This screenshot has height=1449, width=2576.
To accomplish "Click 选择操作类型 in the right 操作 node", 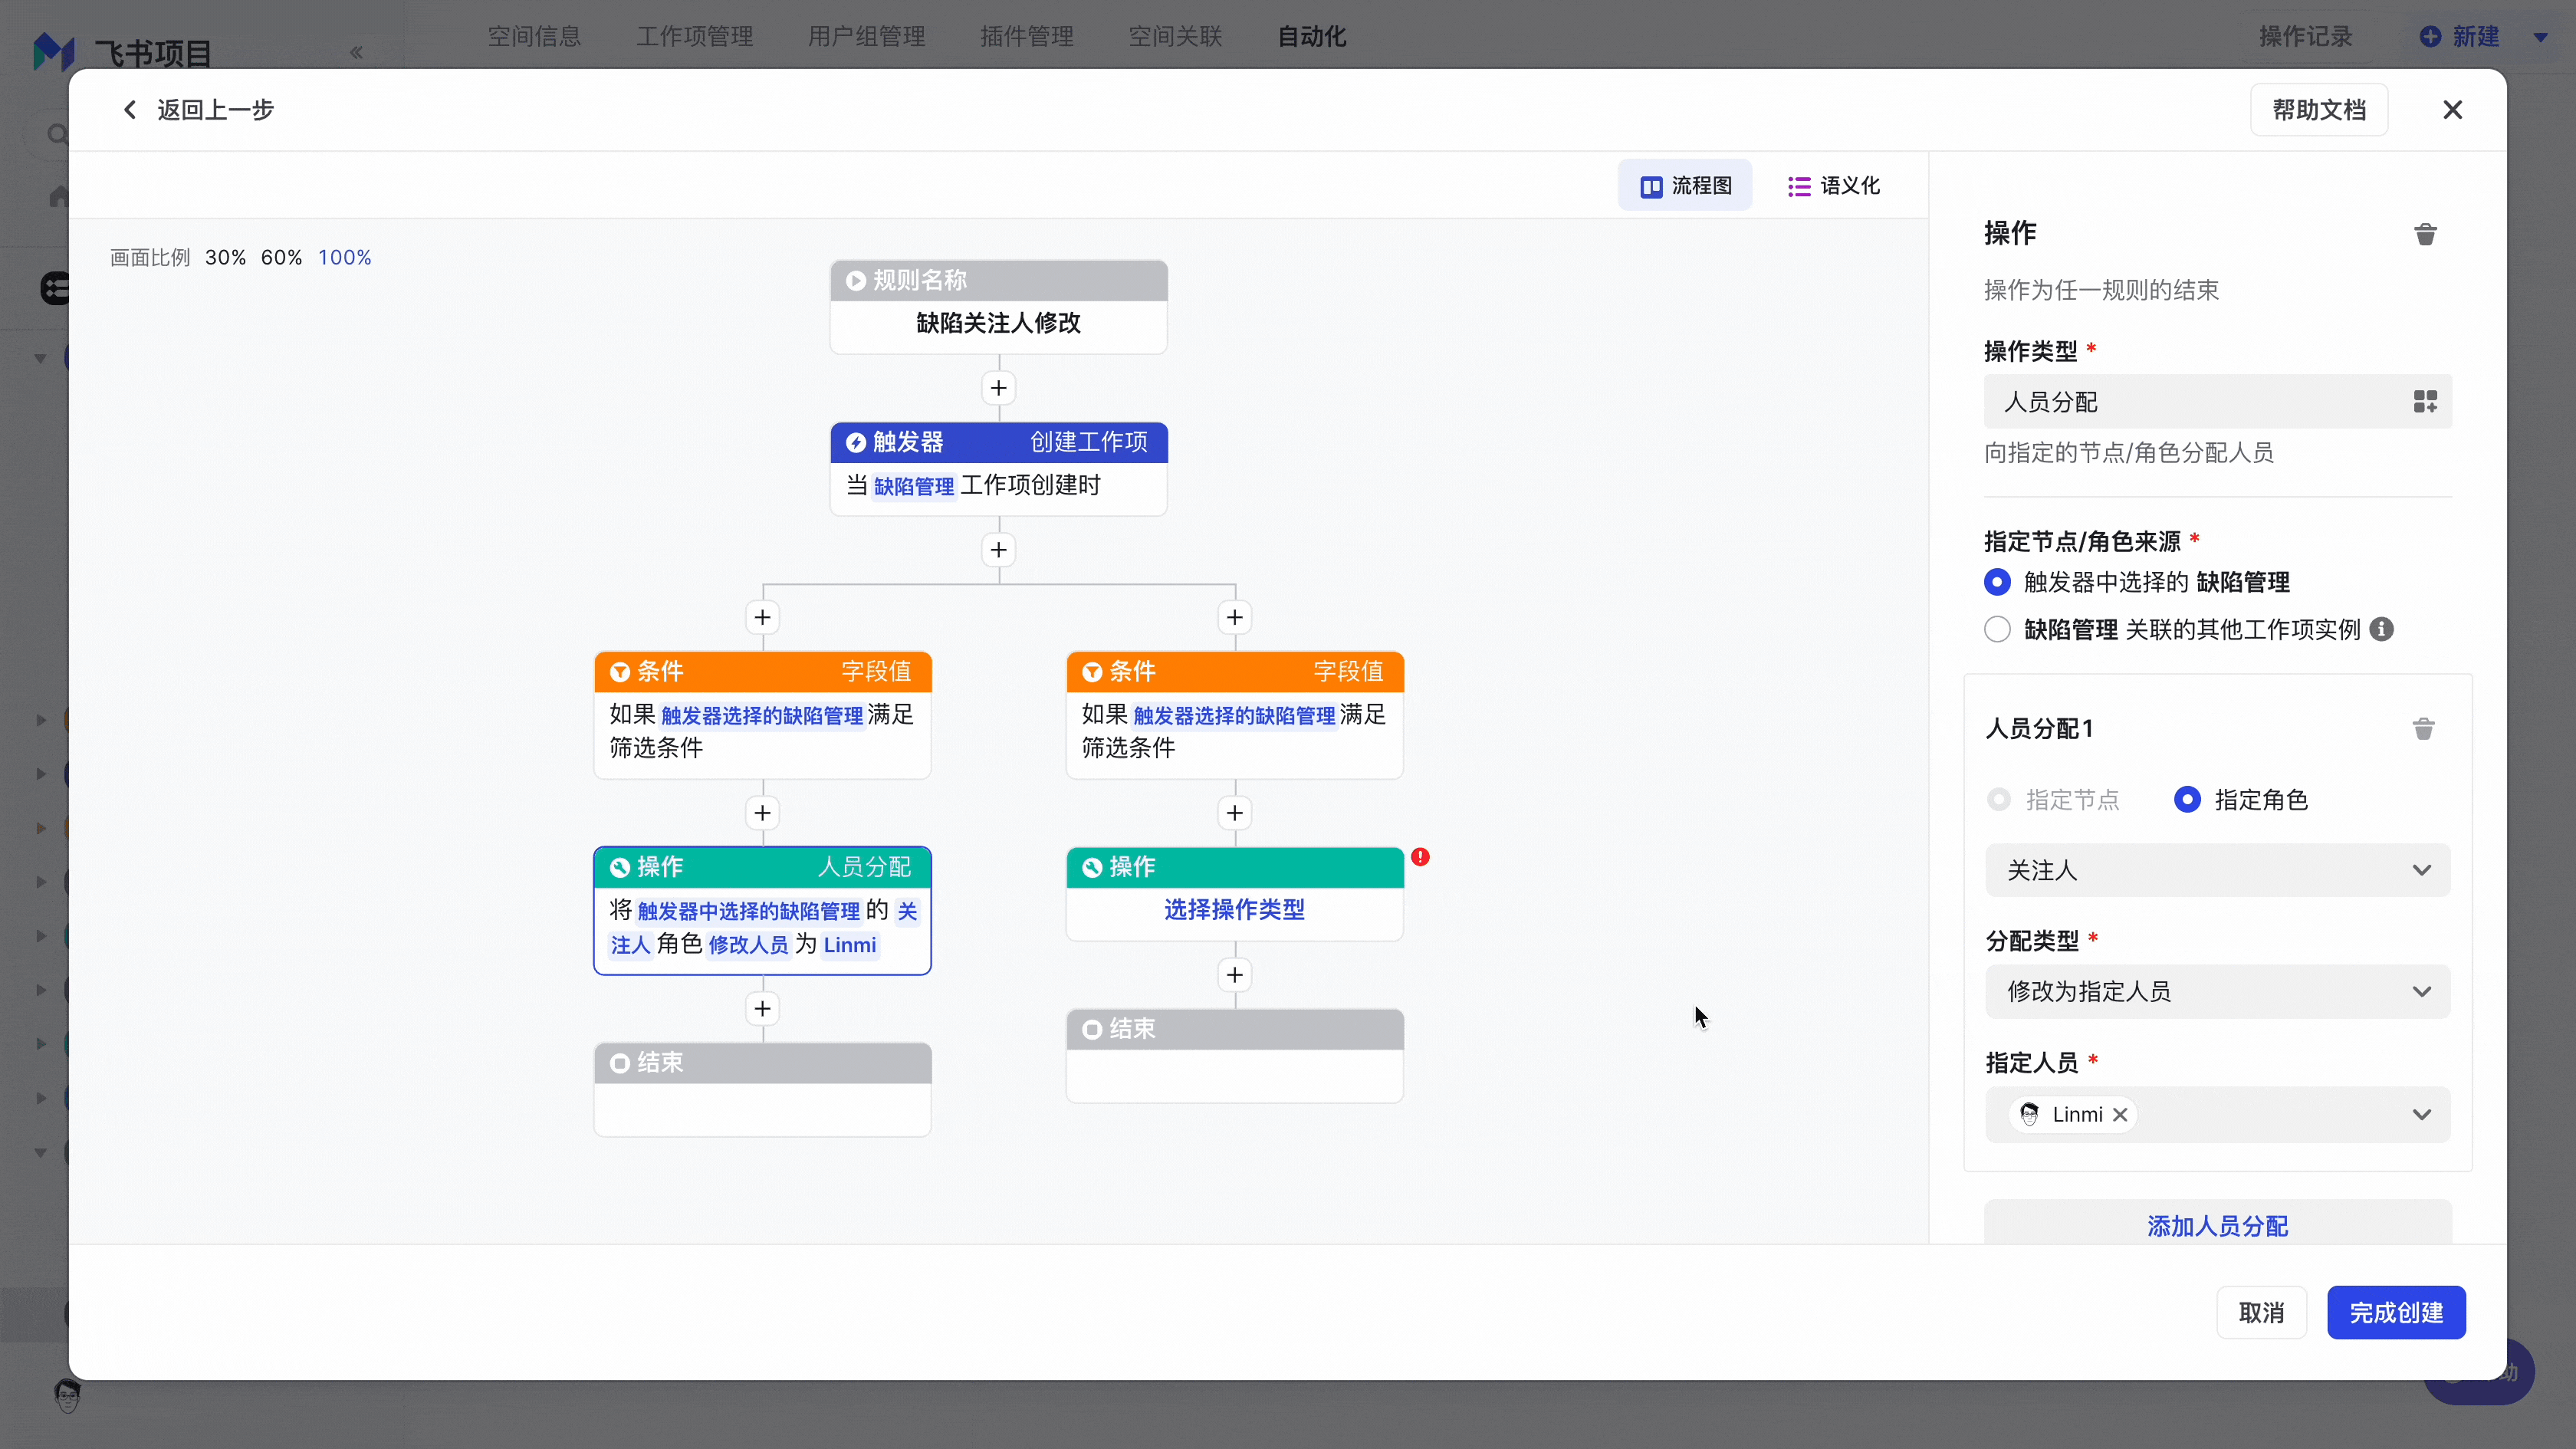I will tap(1234, 909).
